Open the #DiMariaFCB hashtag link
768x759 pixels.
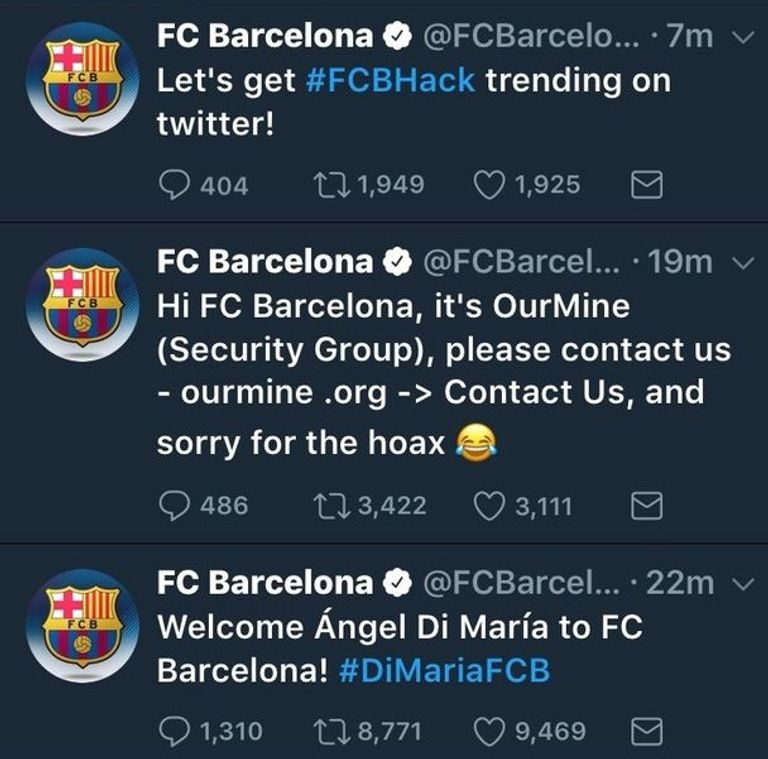click(x=443, y=671)
